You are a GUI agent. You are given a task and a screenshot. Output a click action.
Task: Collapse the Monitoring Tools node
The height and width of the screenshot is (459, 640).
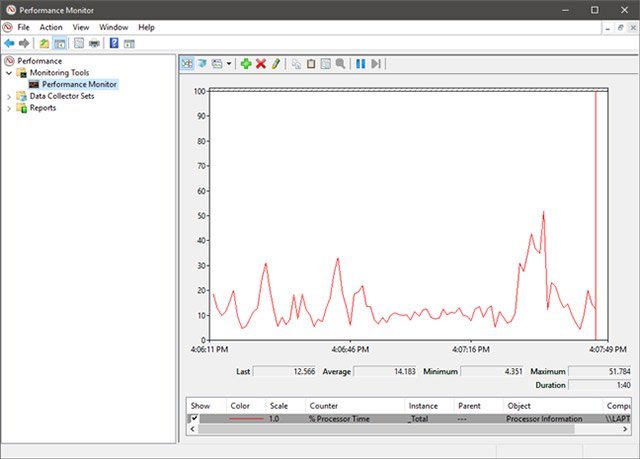[9, 73]
